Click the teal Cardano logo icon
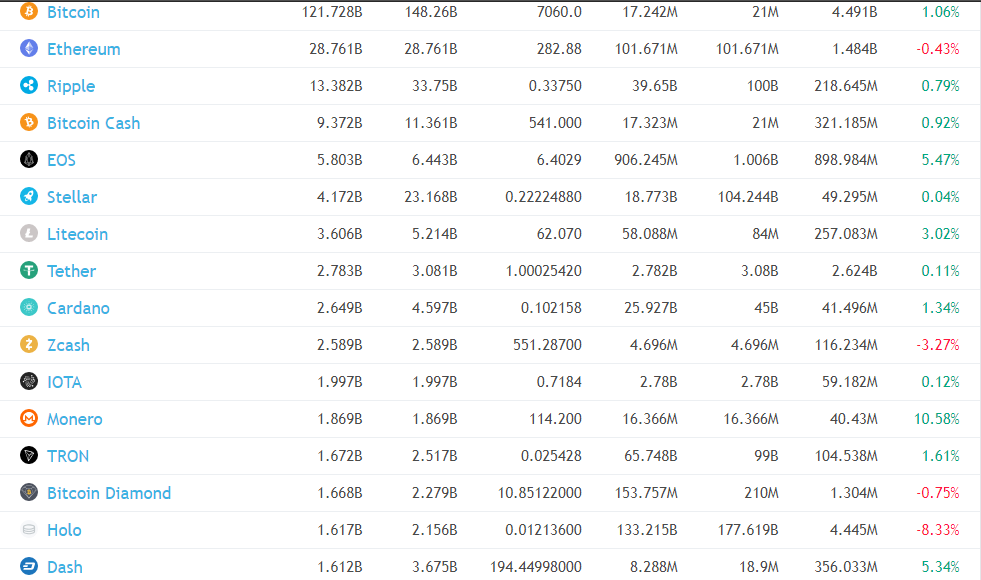981x580 pixels. [x=29, y=308]
